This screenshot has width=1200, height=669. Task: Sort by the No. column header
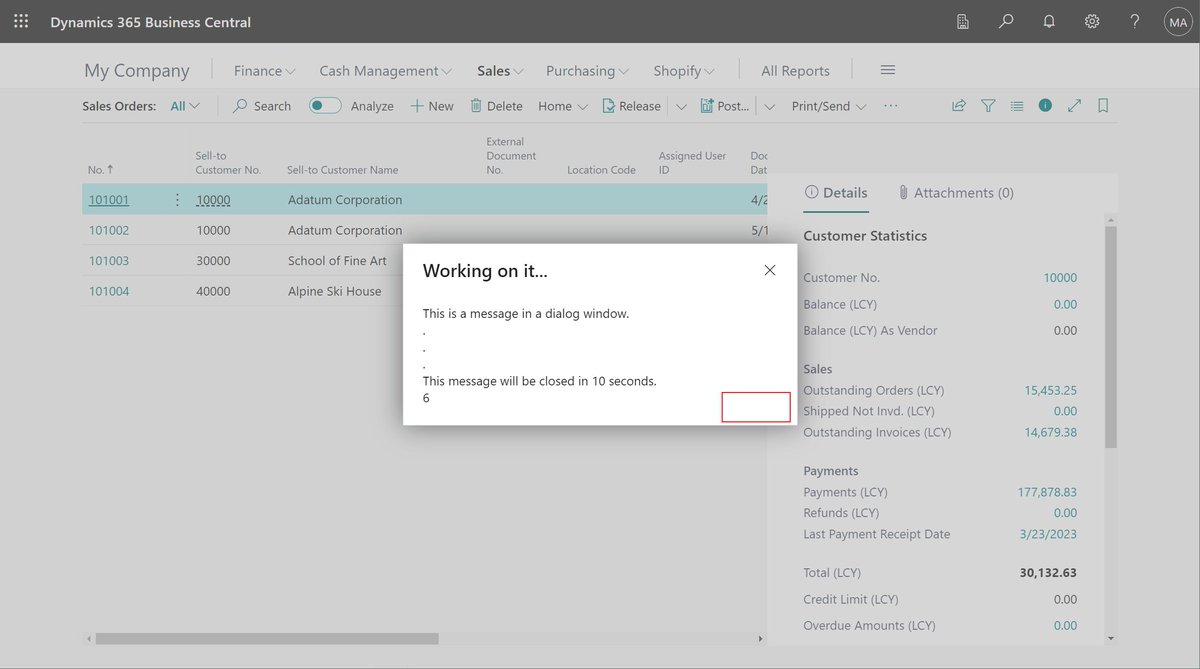[x=101, y=170]
